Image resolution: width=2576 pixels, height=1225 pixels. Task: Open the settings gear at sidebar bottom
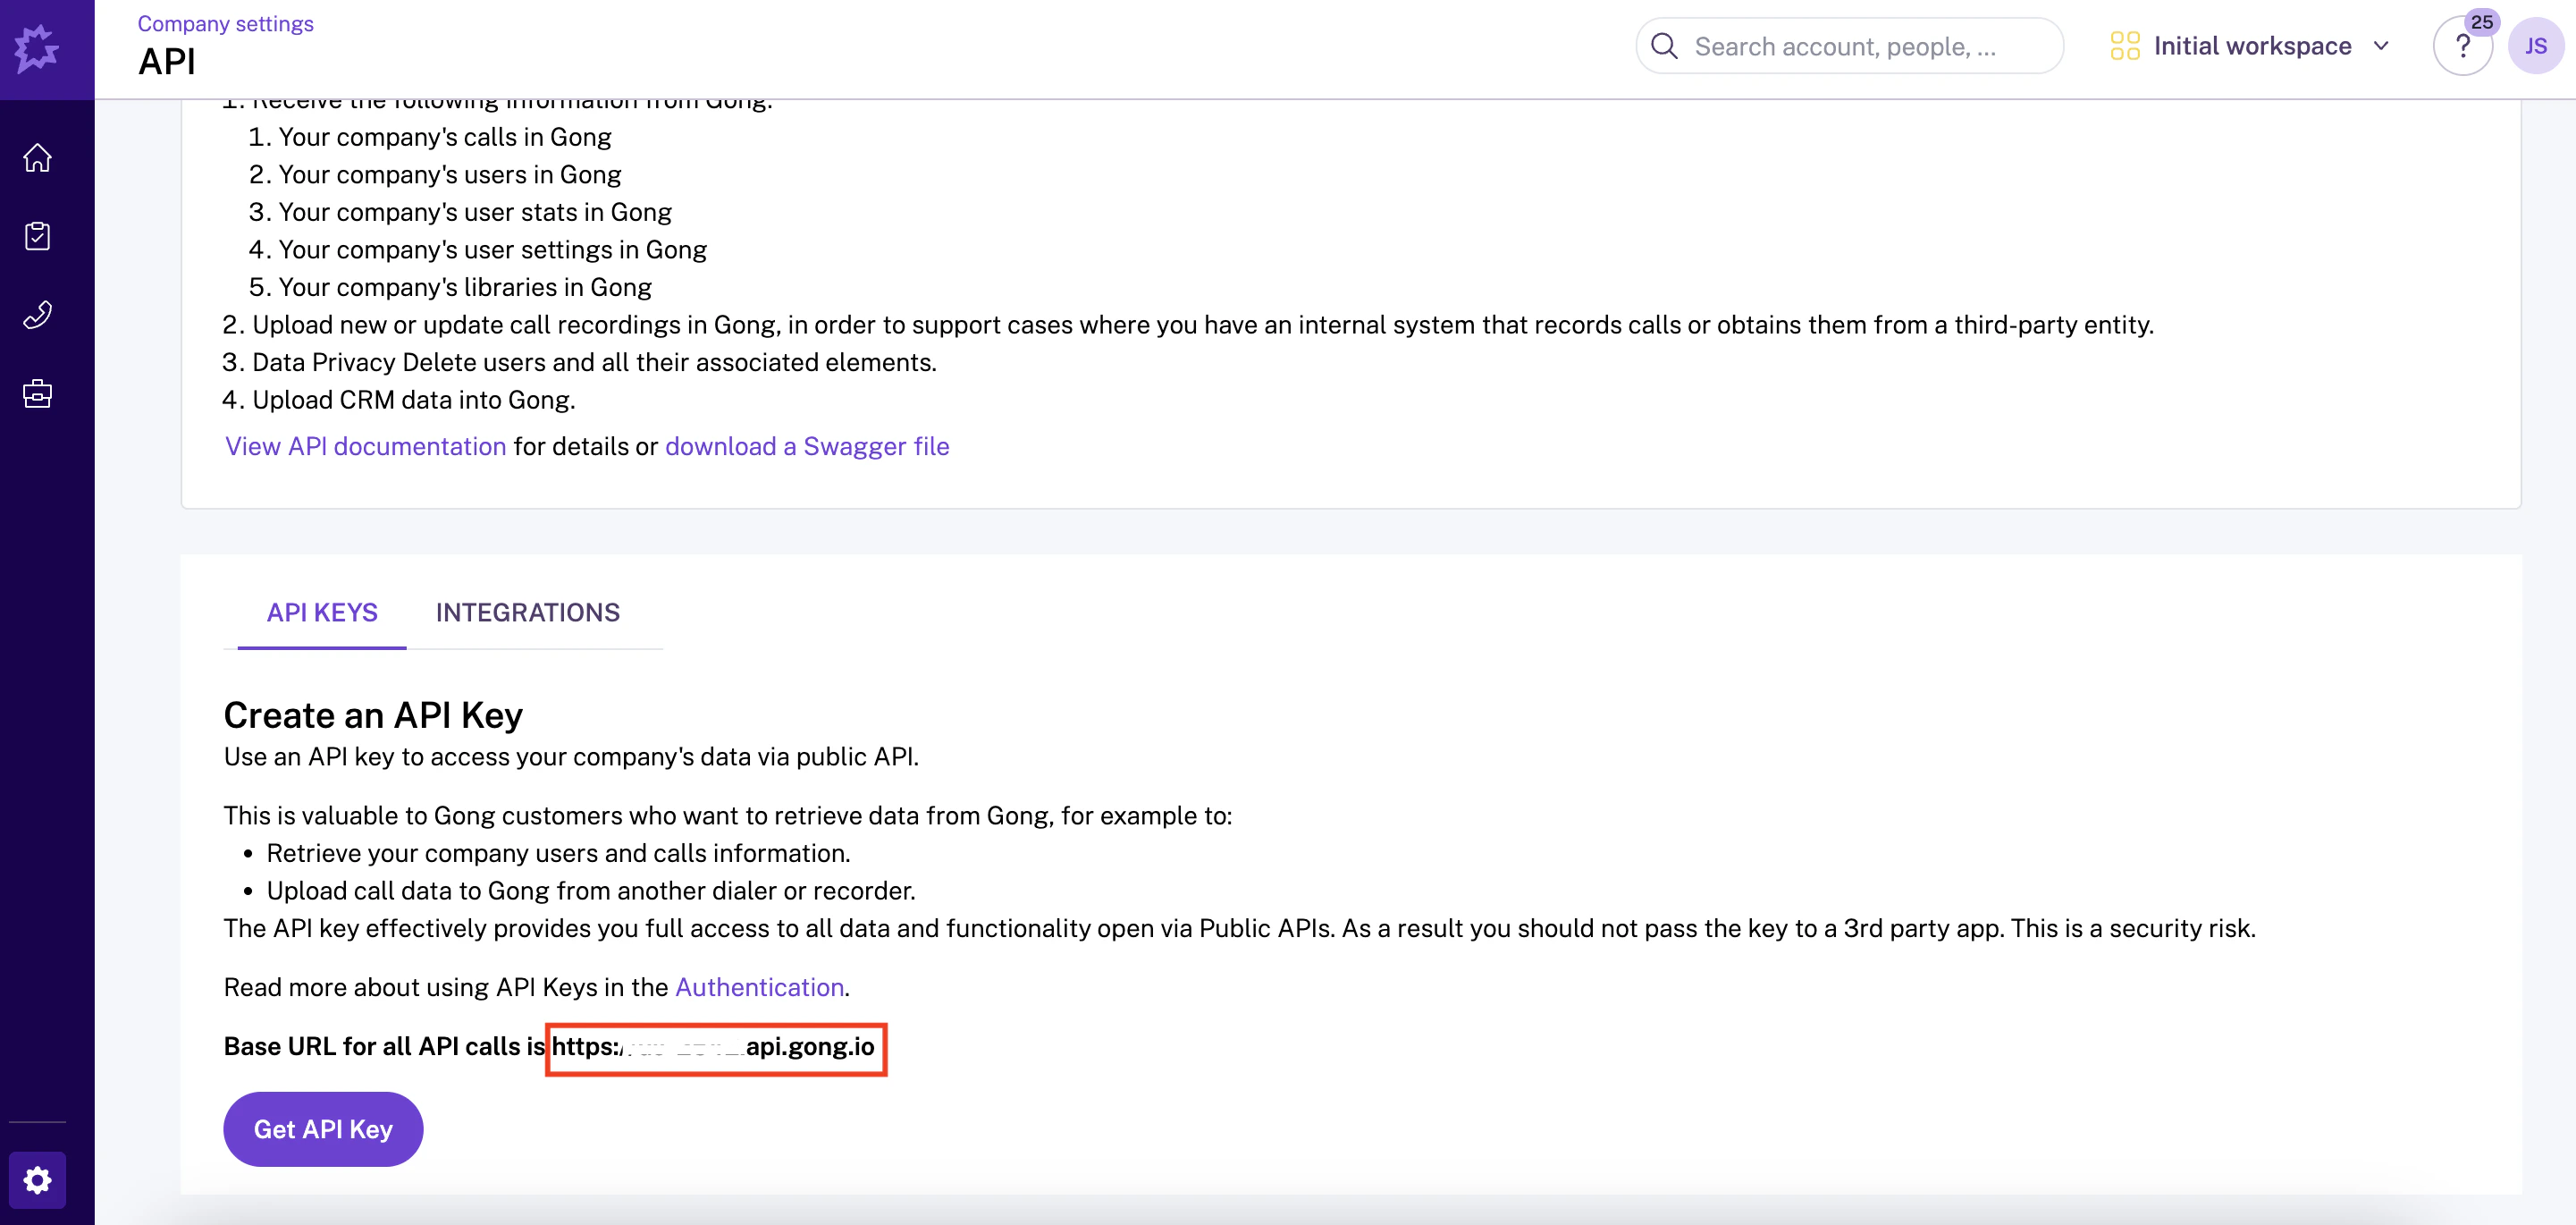37,1180
